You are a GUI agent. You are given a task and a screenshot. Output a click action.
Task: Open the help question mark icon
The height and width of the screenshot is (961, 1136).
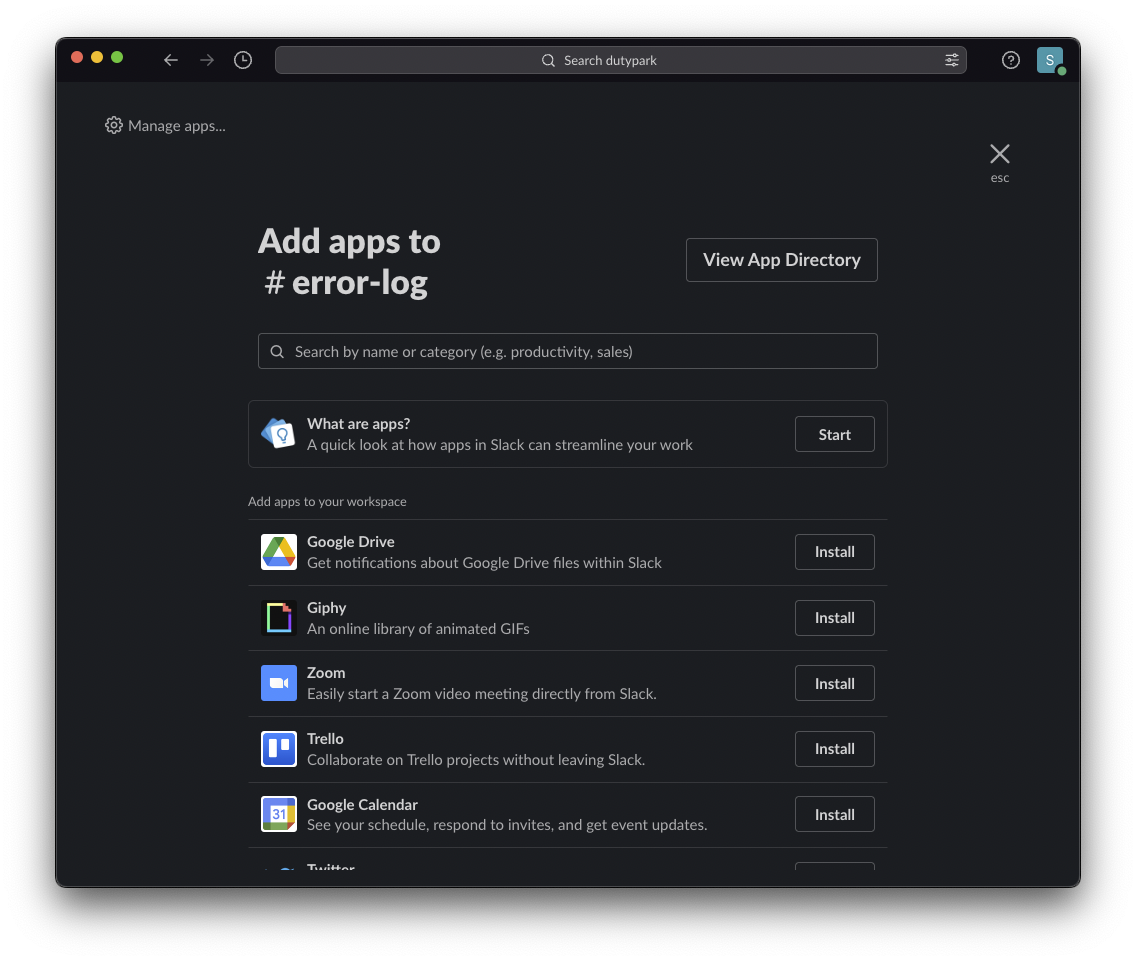[x=1011, y=60]
